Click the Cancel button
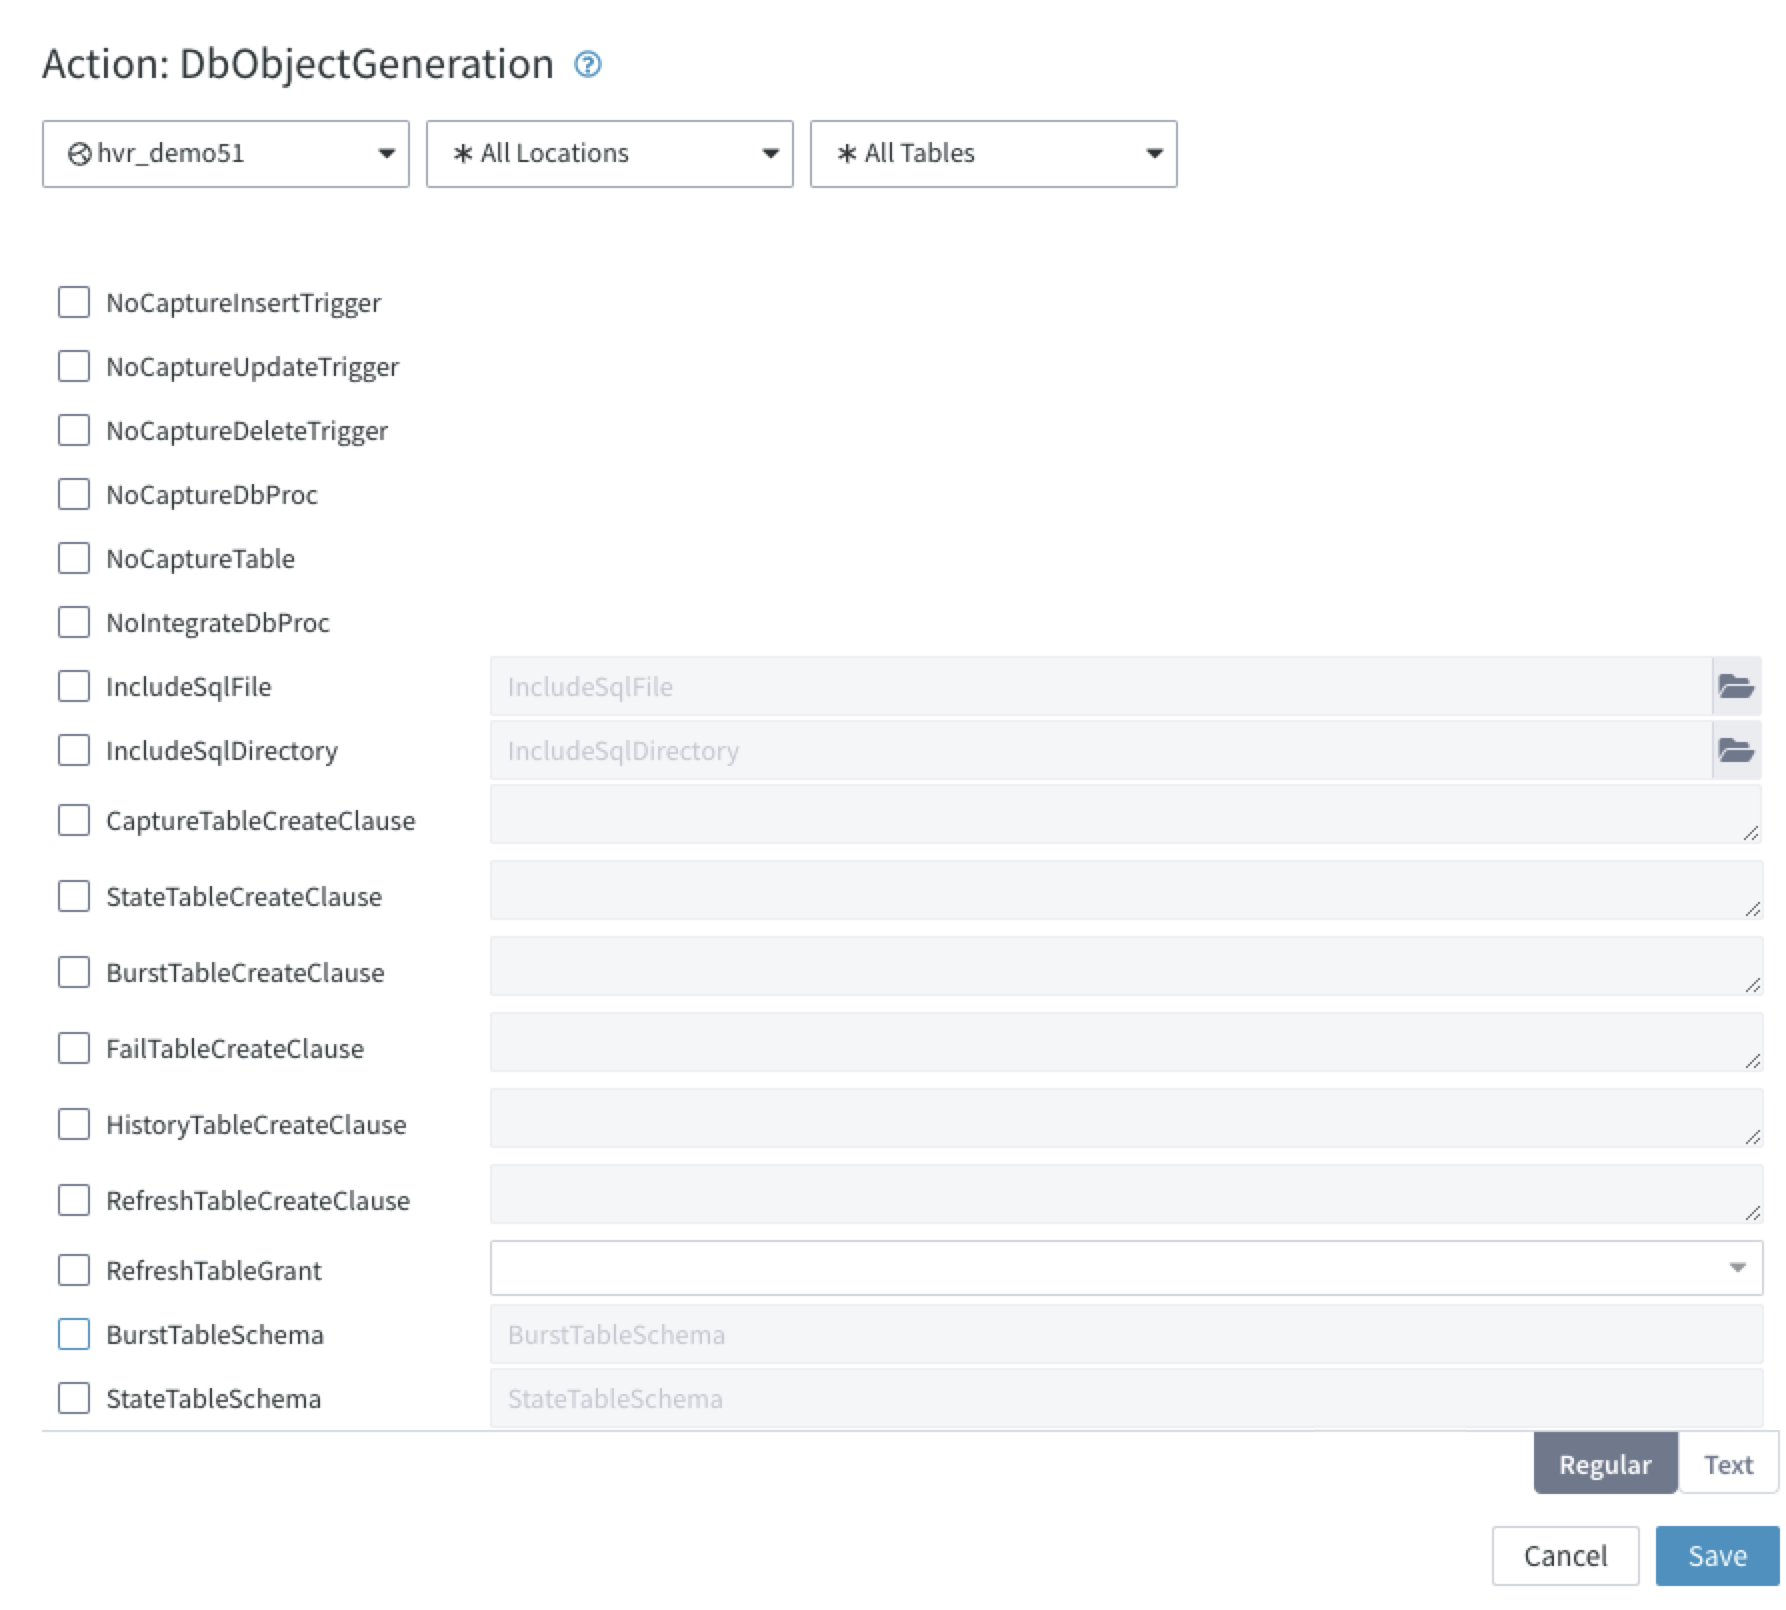This screenshot has height=1610, width=1786. tap(1565, 1556)
